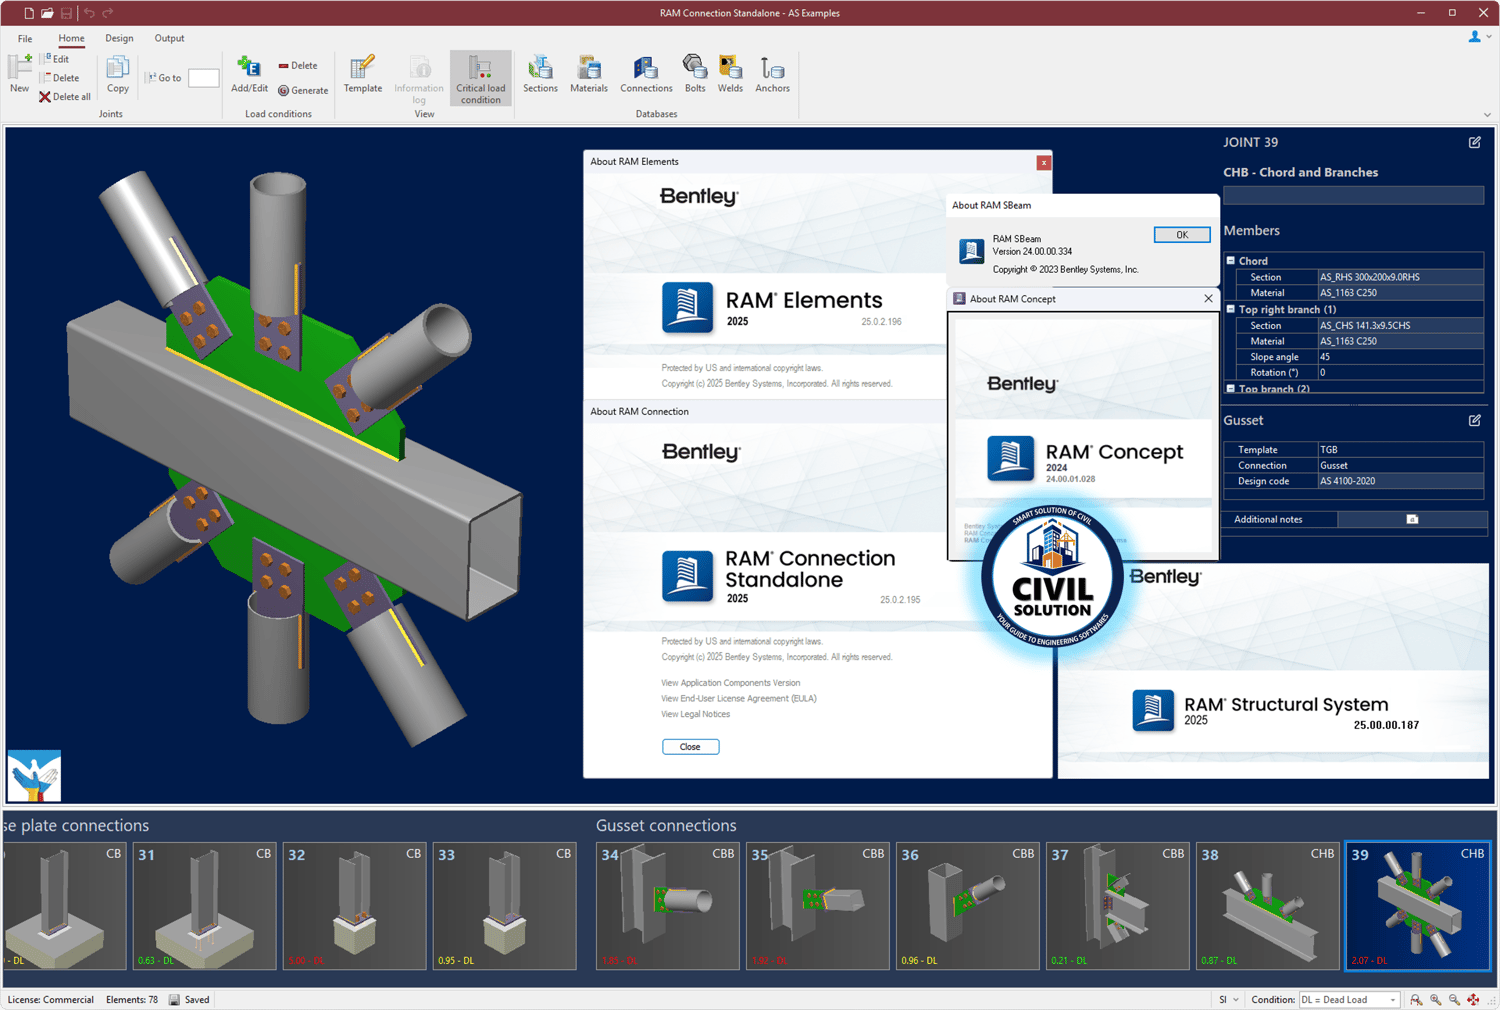Click the zoom out icon in status bar

tap(1454, 1000)
